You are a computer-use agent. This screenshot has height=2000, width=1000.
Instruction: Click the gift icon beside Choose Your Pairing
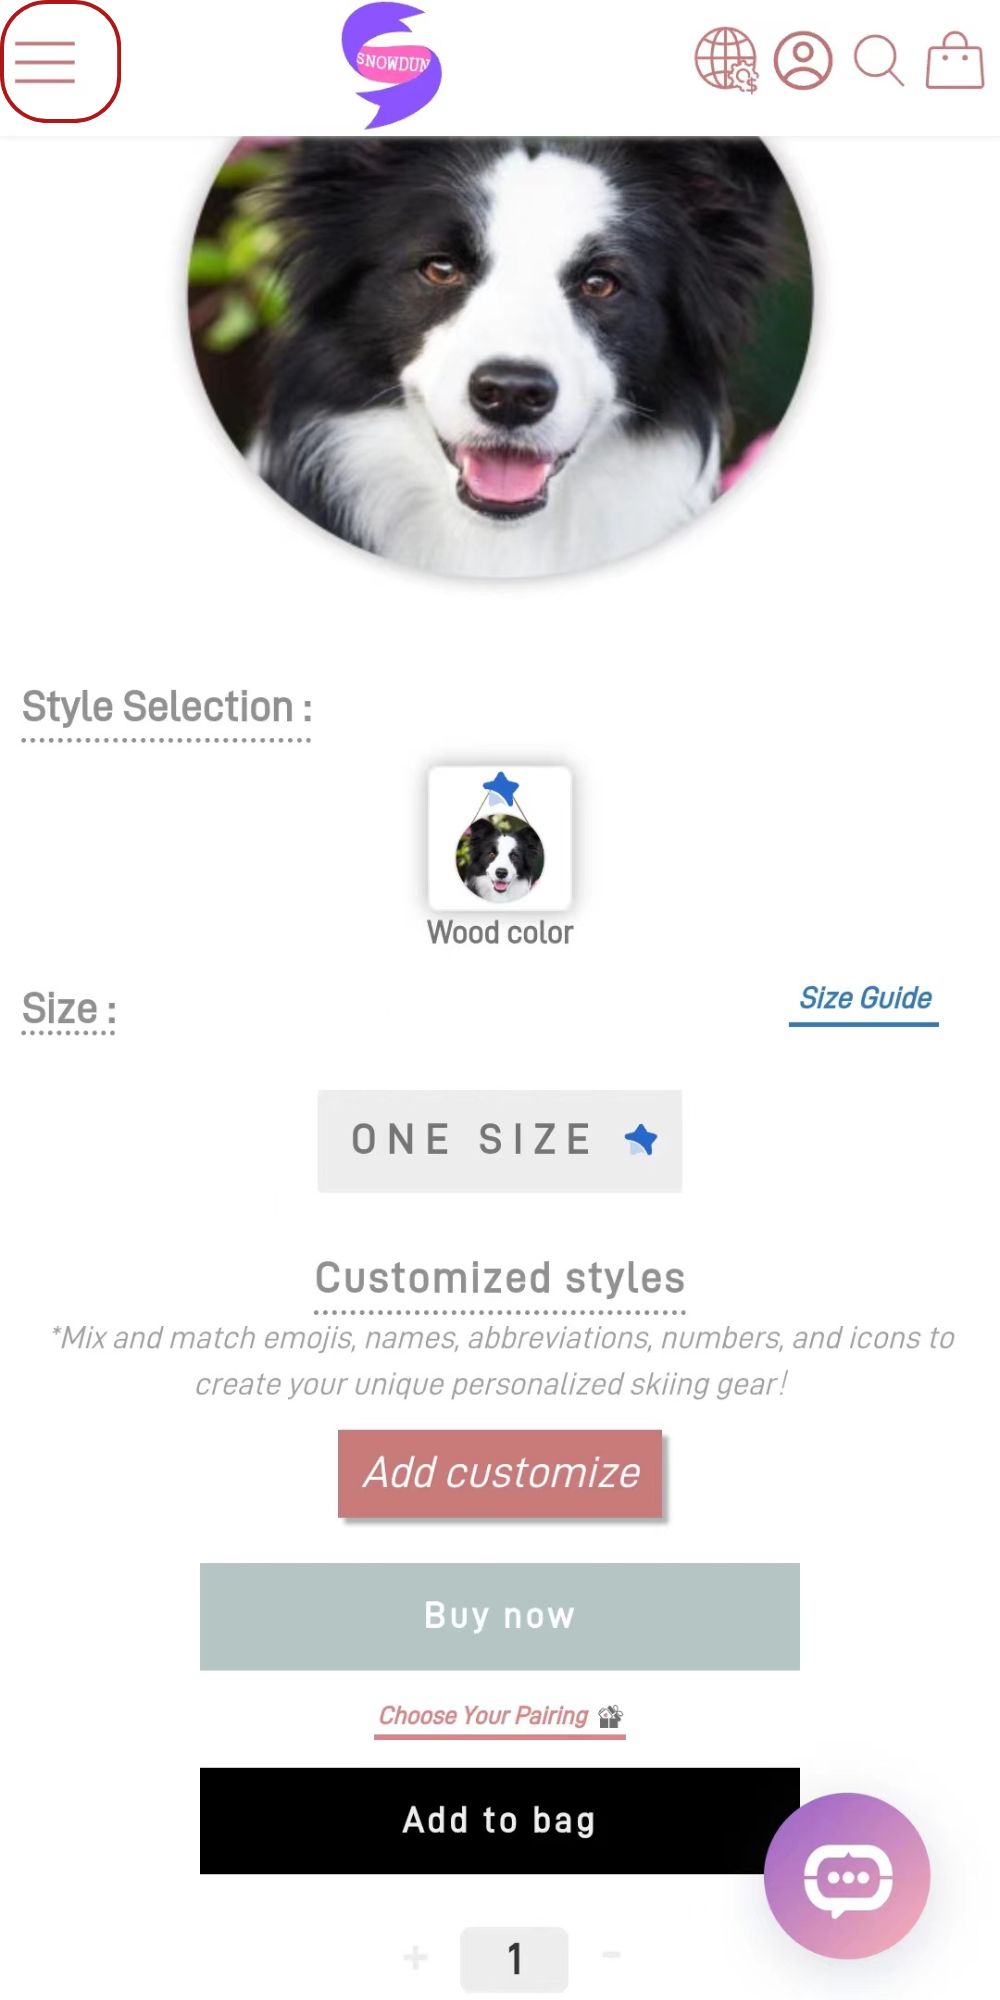tap(611, 1717)
